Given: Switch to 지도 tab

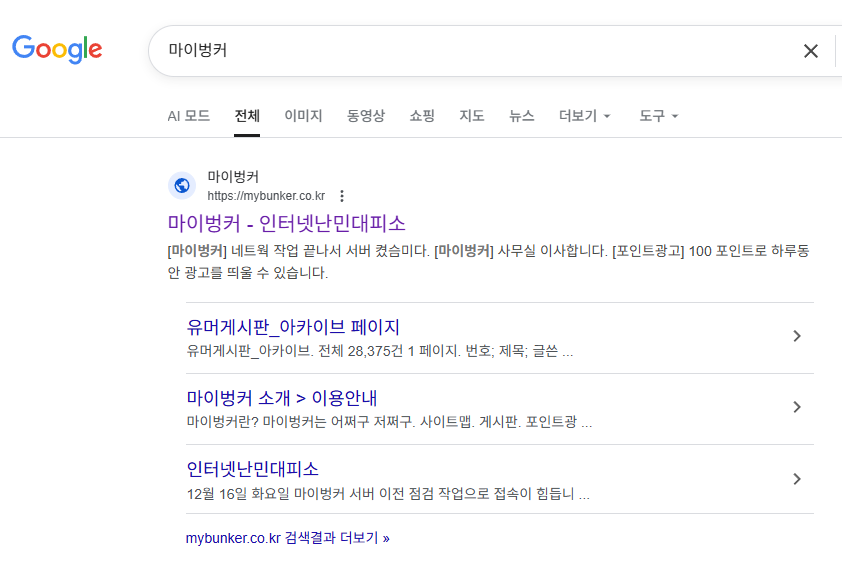Looking at the screenshot, I should [472, 116].
